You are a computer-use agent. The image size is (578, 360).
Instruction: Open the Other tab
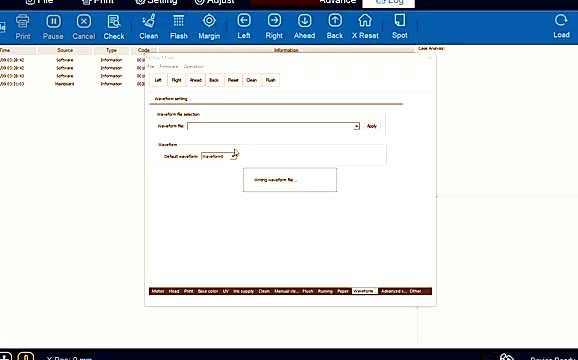click(415, 291)
